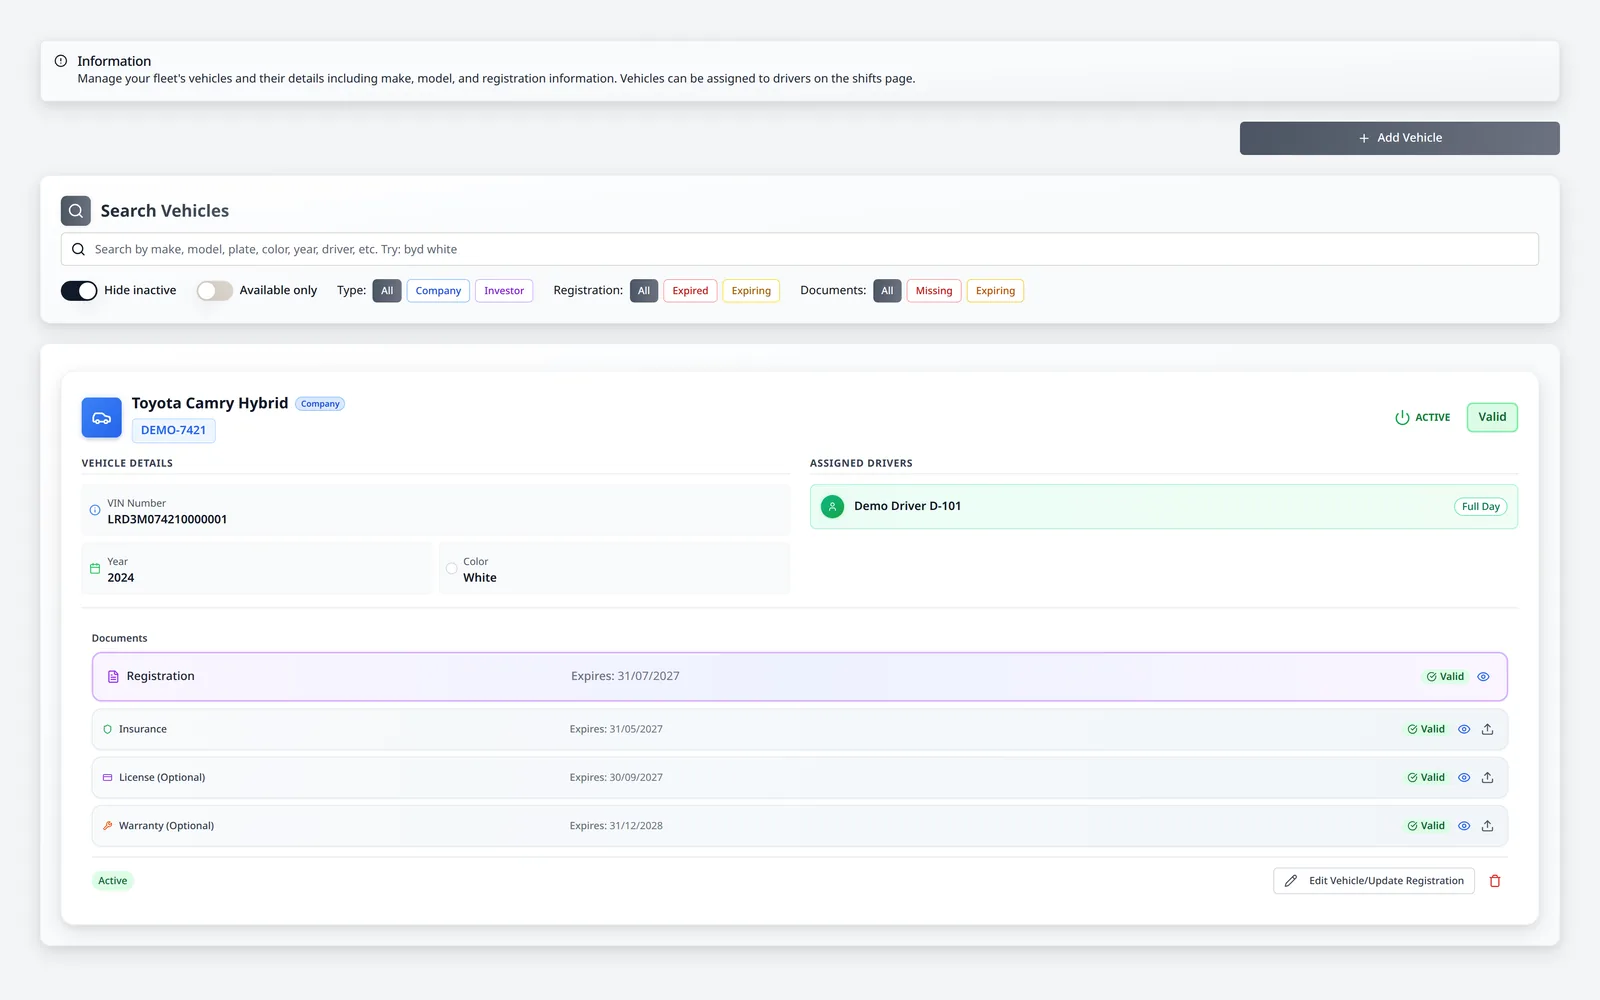
Task: View the Insurance document via eye icon
Action: point(1464,730)
